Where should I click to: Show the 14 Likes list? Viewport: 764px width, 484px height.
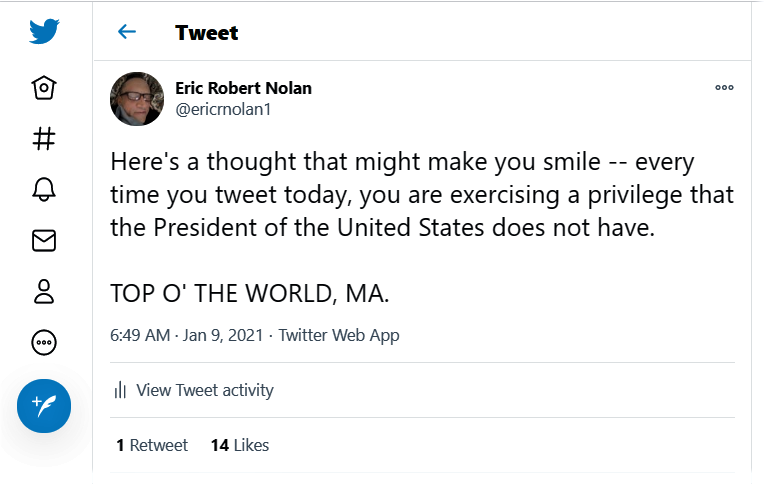(x=240, y=445)
